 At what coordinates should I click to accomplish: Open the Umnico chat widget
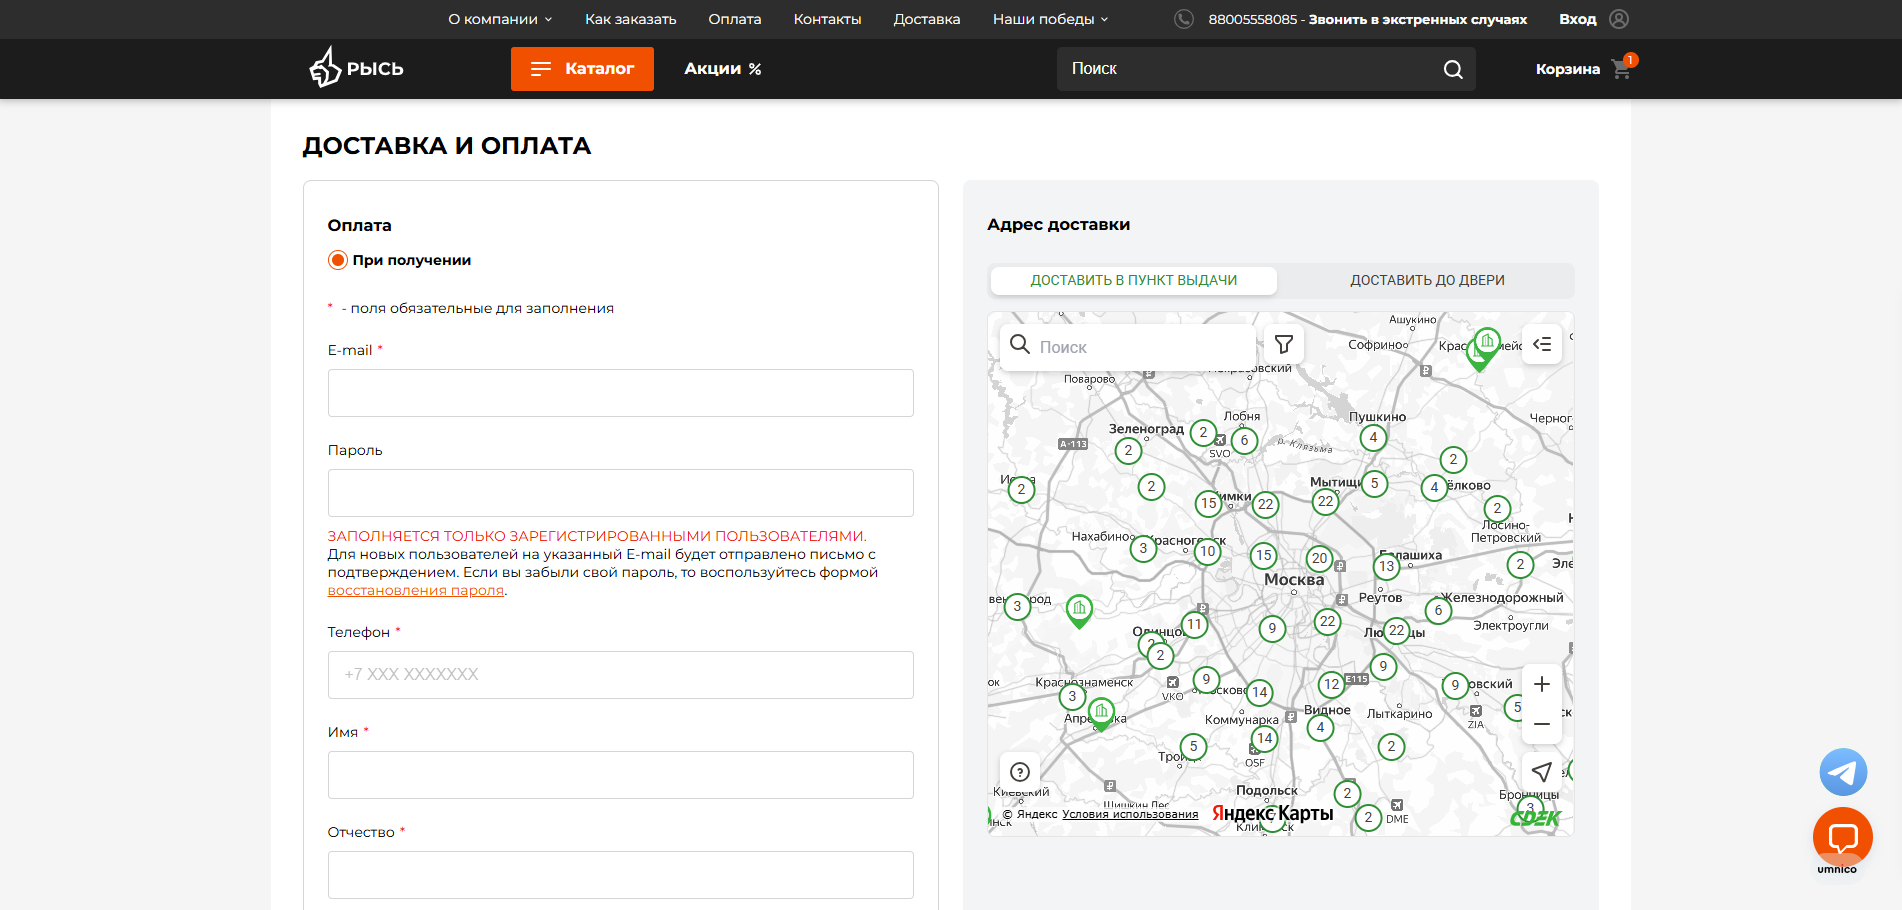pos(1842,837)
